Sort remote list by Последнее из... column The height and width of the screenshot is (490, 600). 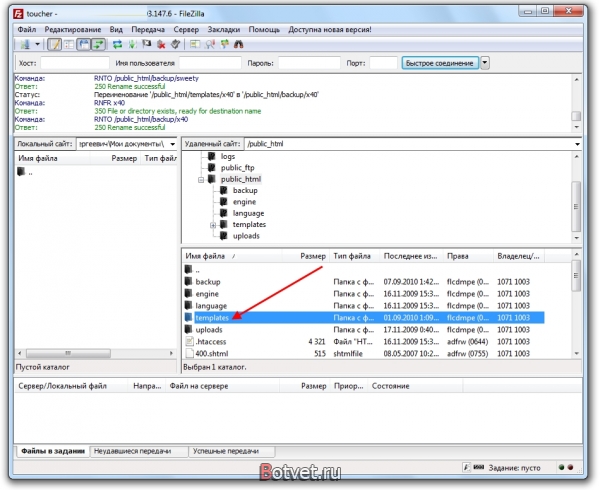point(411,256)
